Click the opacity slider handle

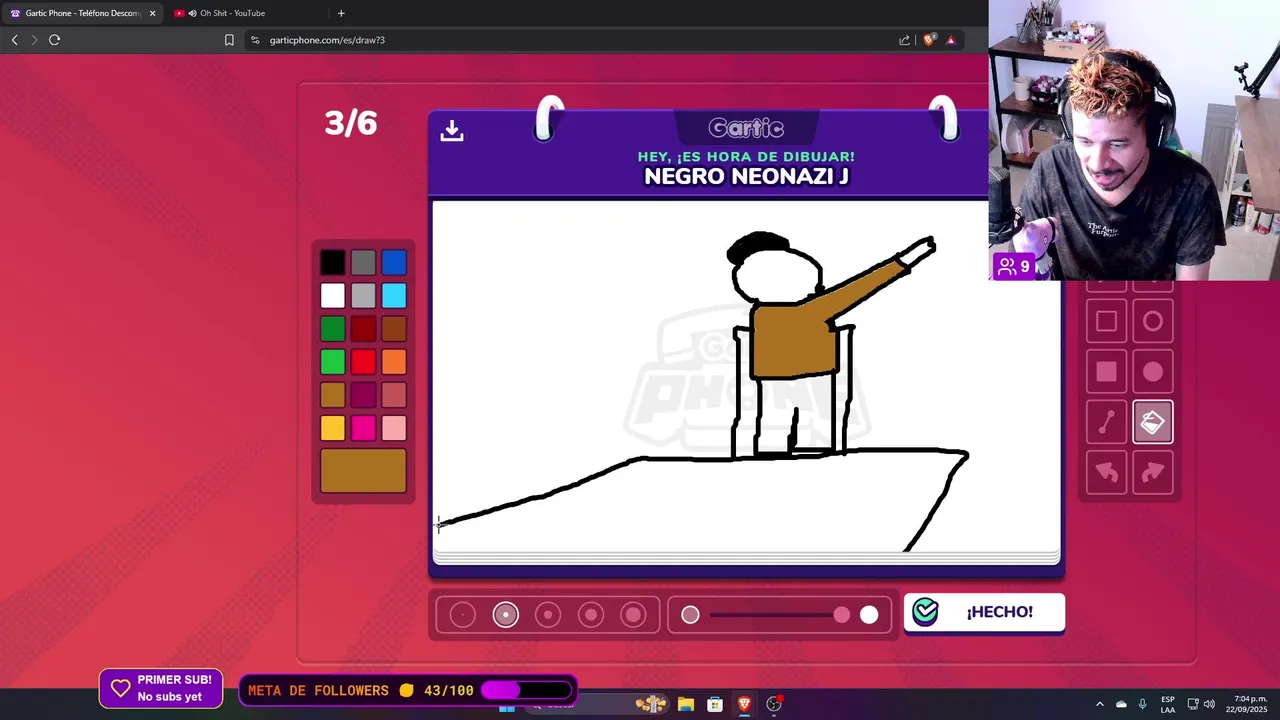click(842, 615)
